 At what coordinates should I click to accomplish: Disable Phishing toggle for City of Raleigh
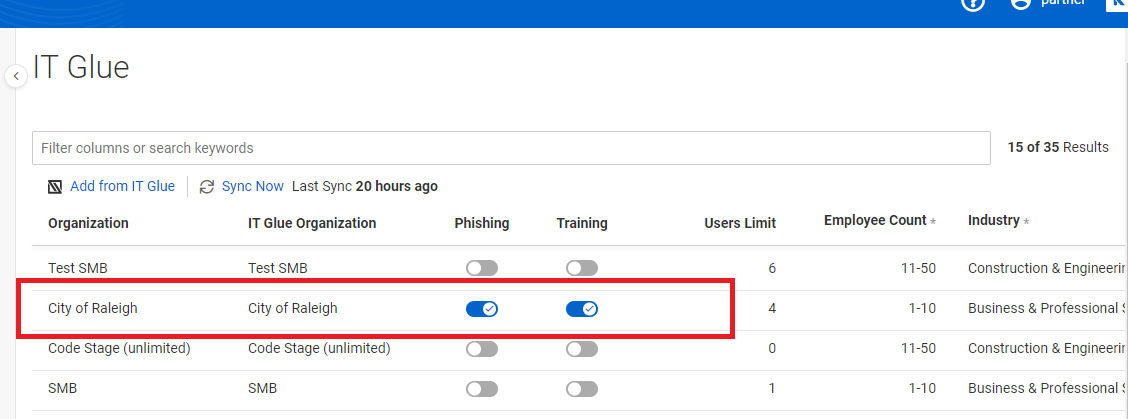(482, 309)
